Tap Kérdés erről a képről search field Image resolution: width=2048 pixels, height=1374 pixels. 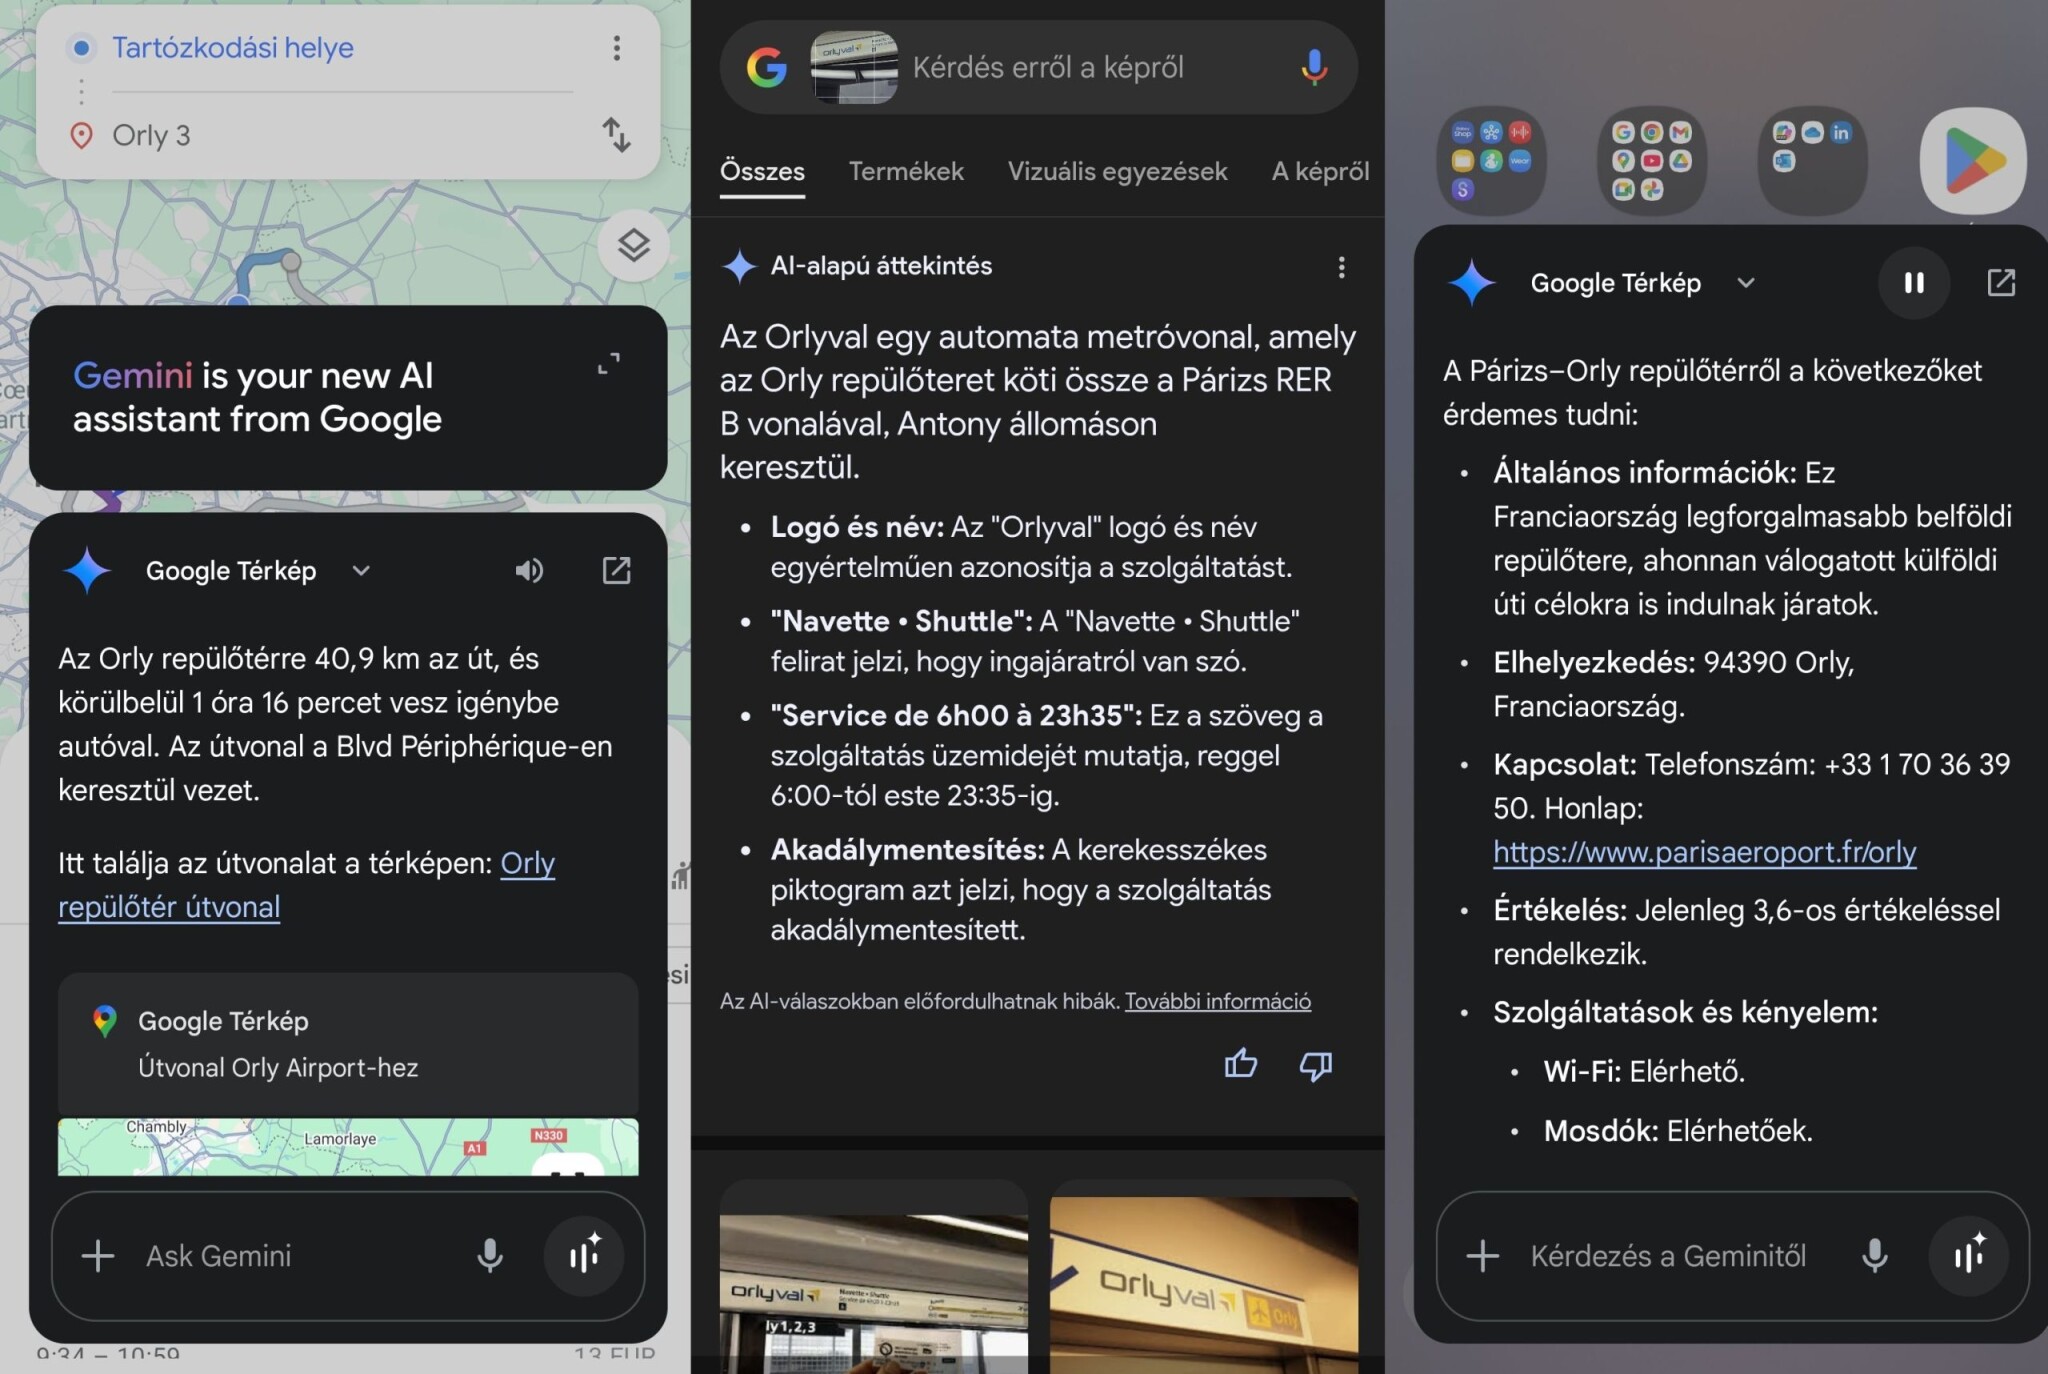pyautogui.click(x=1048, y=67)
